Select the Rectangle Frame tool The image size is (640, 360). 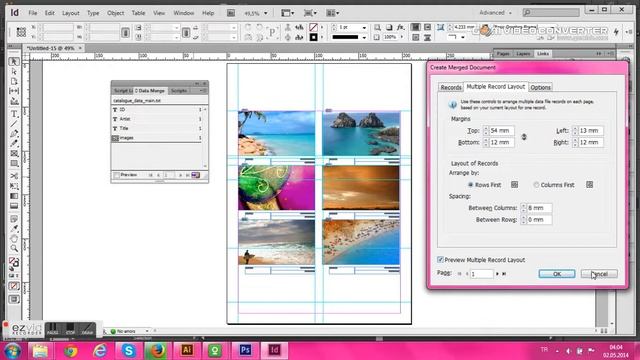[x=14, y=153]
